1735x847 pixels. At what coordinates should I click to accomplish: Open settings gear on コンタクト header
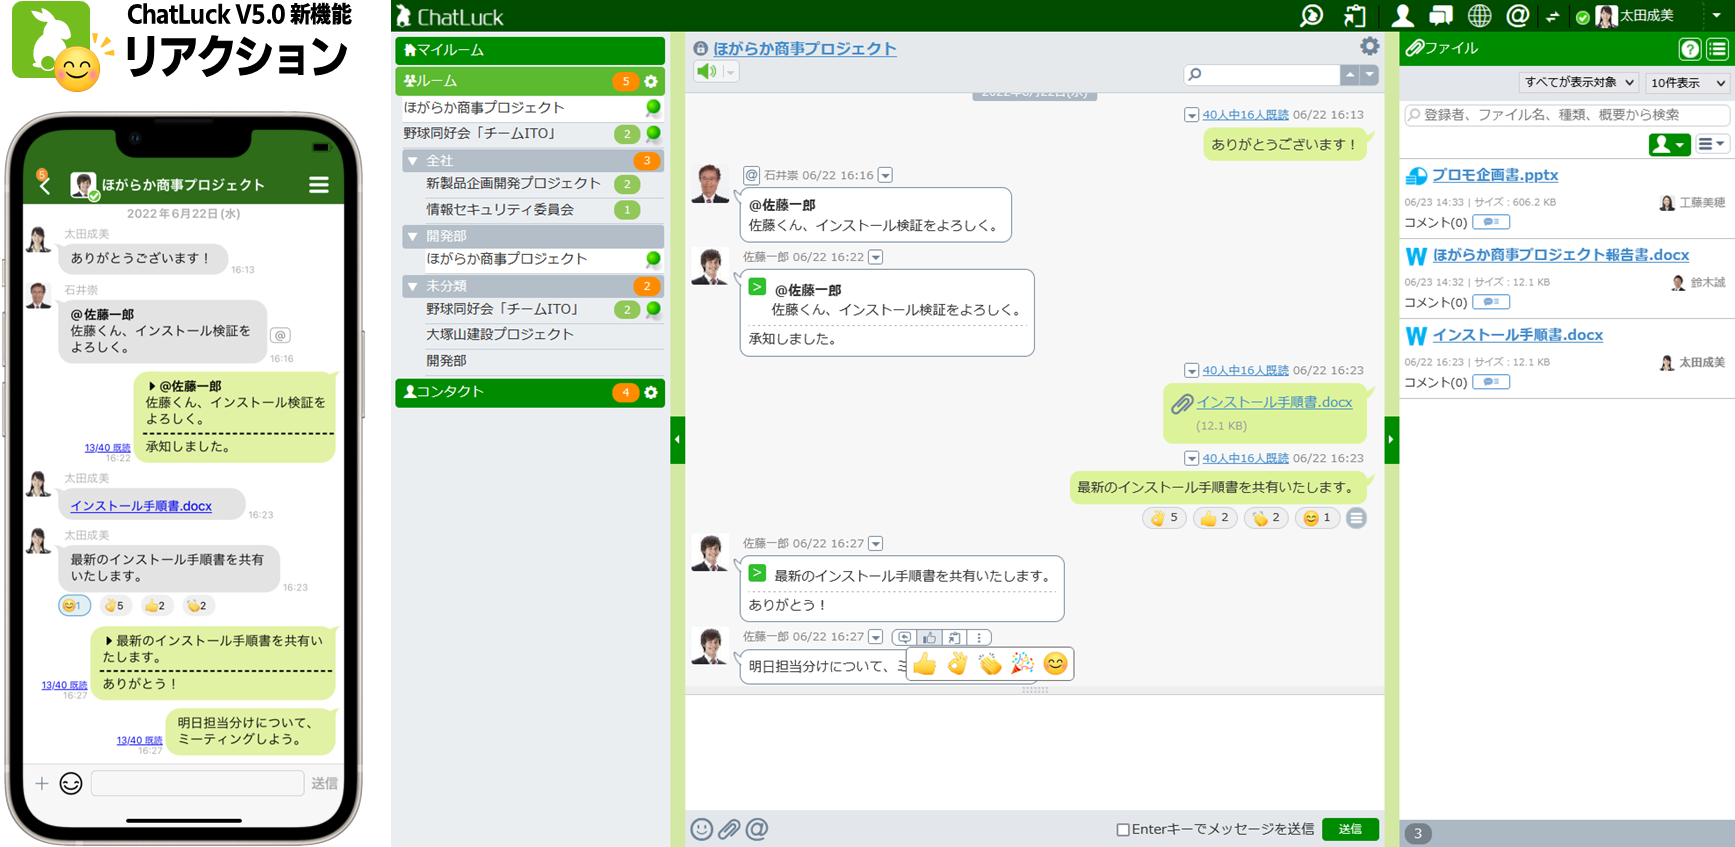coord(651,392)
